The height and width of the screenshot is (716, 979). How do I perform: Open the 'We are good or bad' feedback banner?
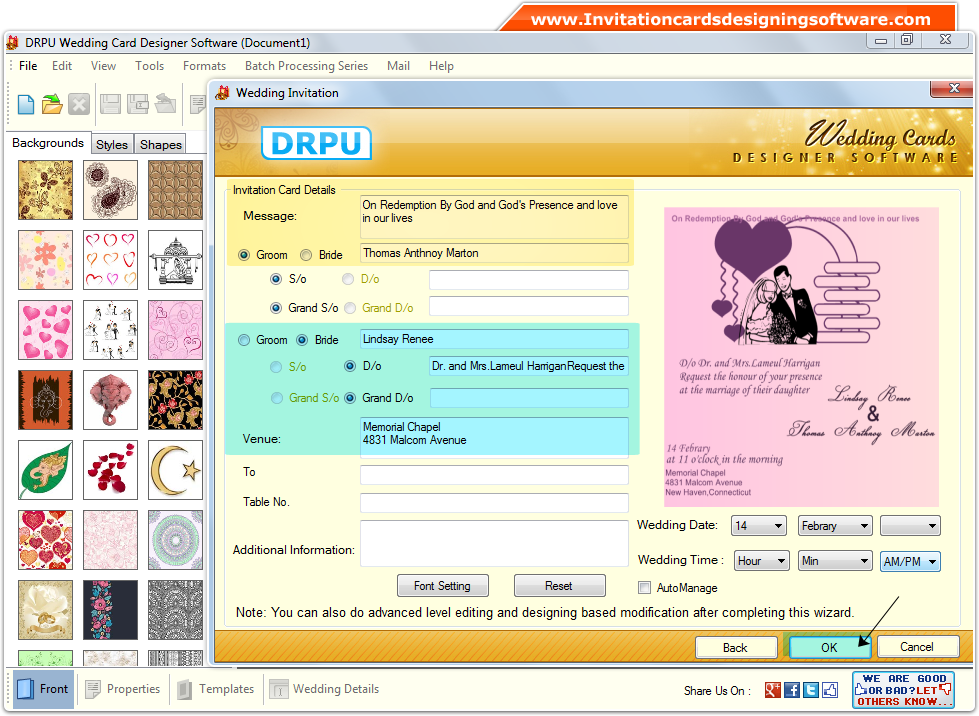click(903, 690)
